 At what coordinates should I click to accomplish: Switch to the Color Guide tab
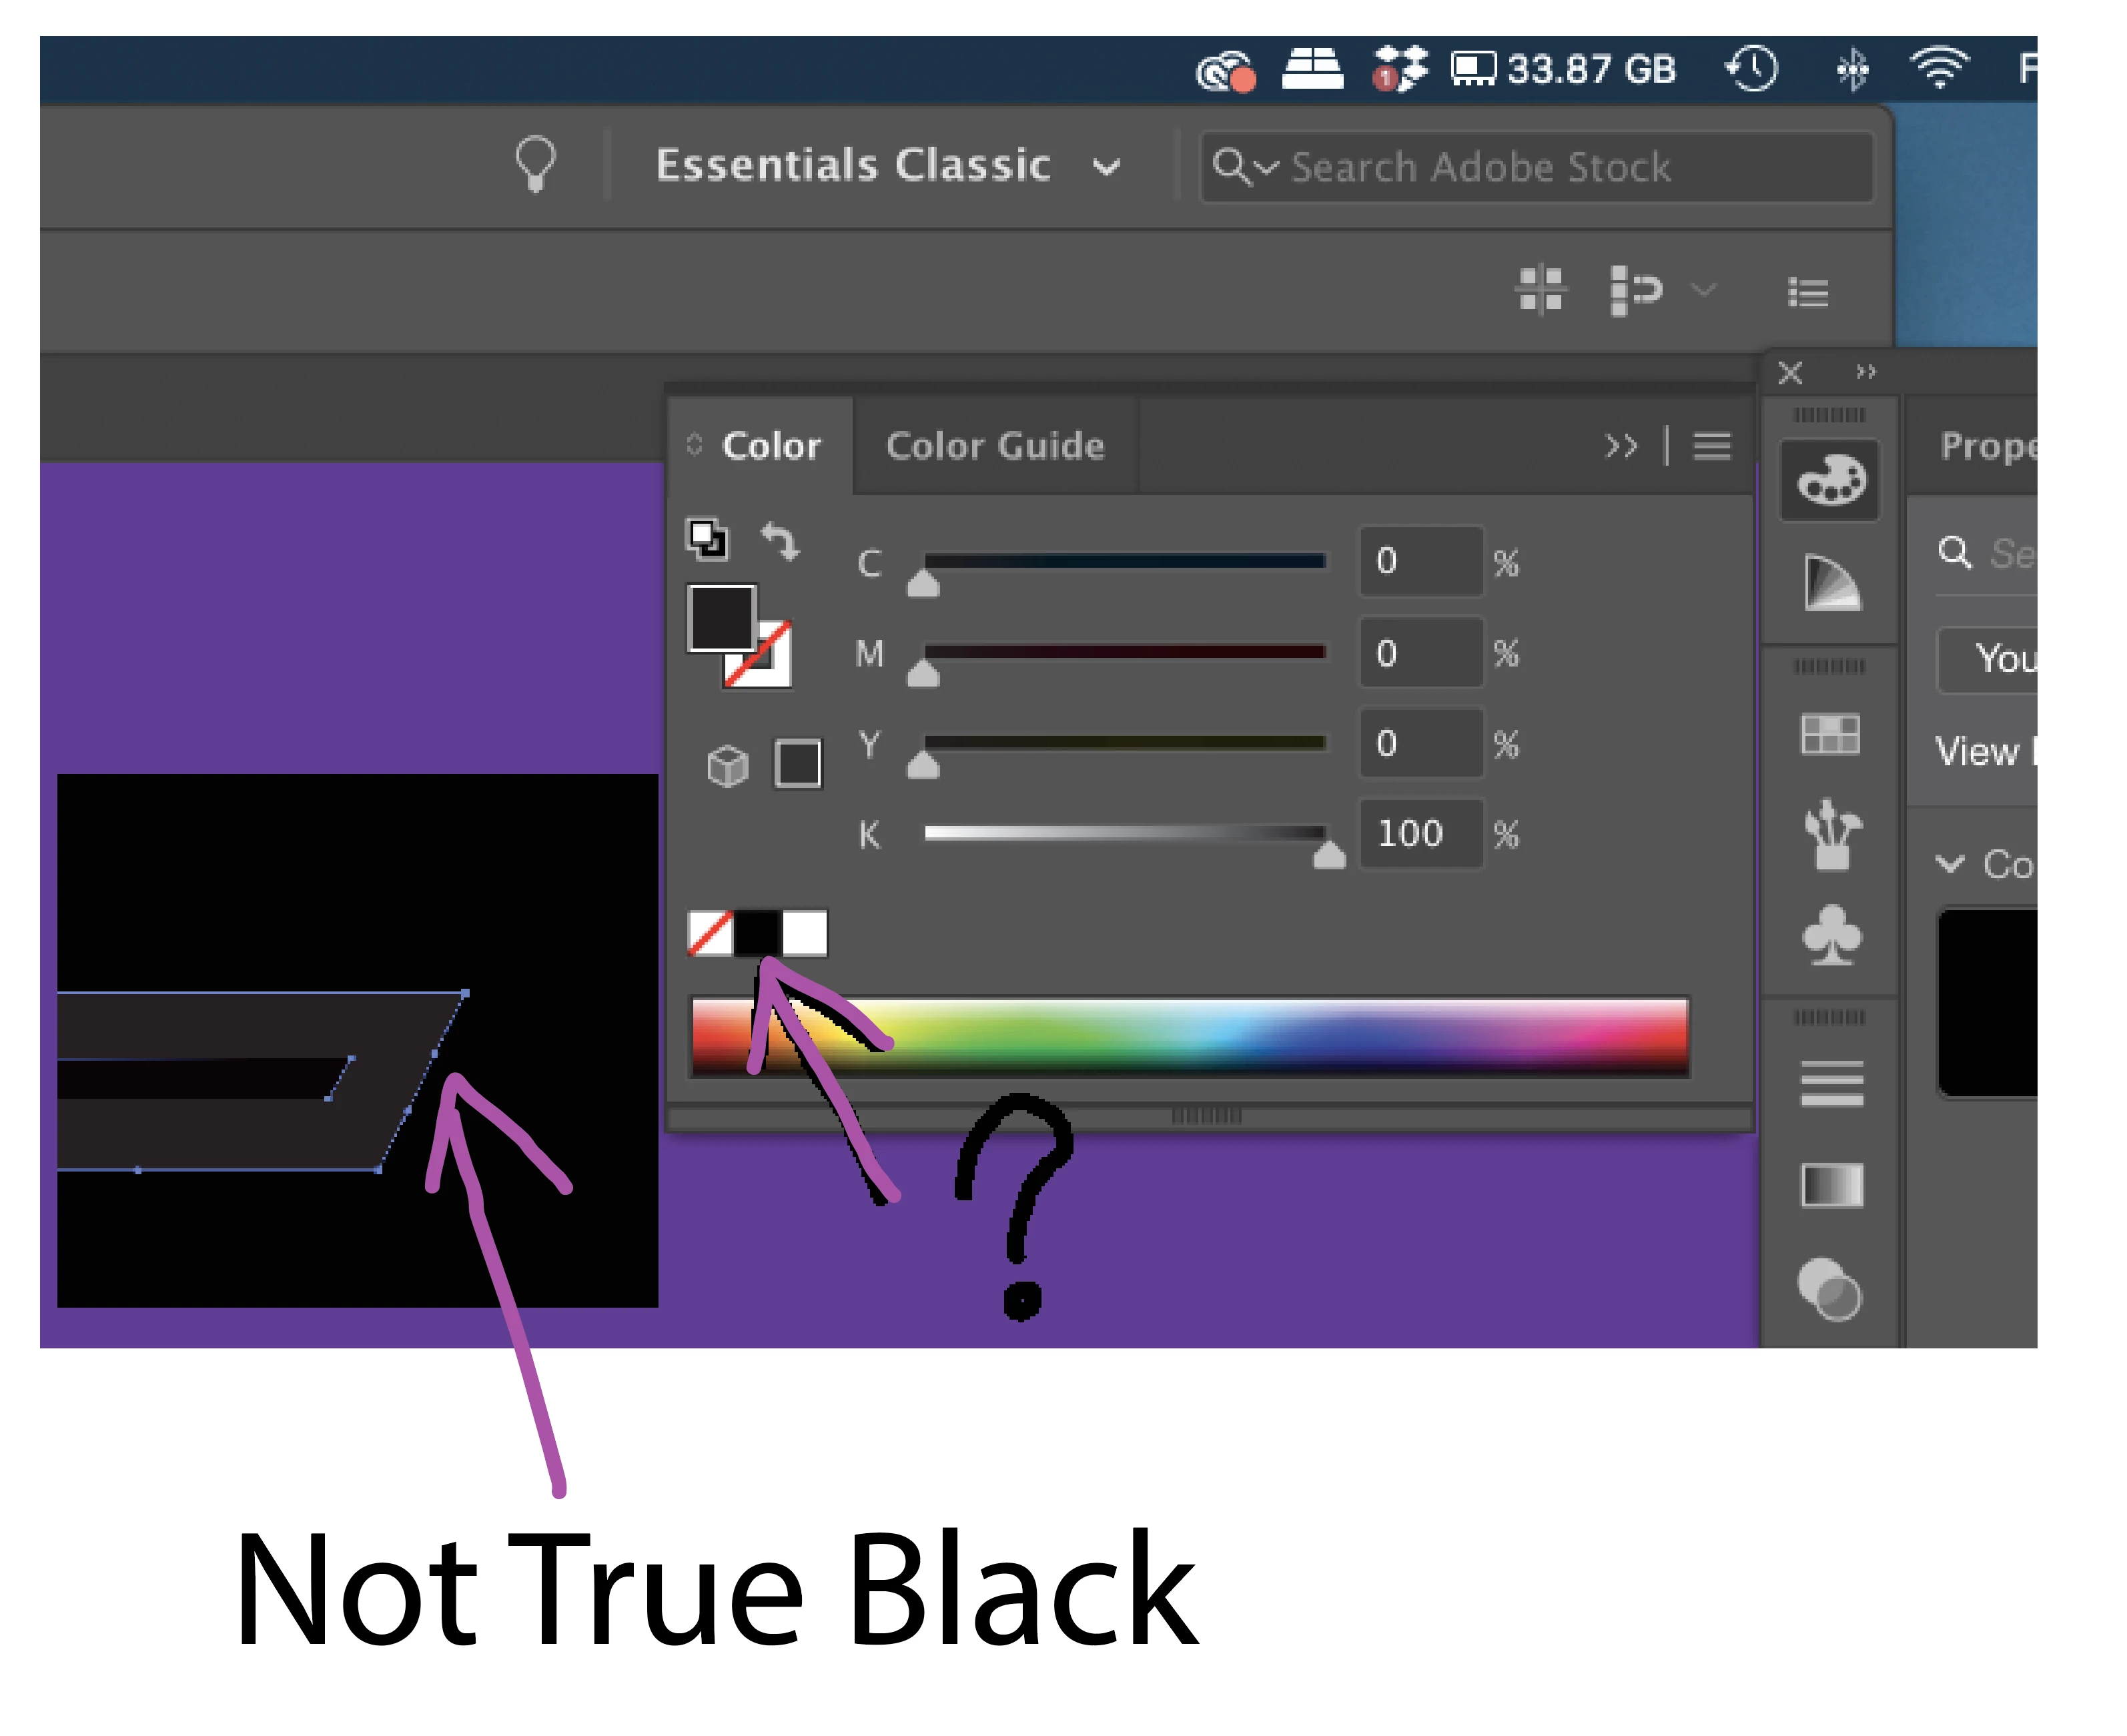(995, 446)
